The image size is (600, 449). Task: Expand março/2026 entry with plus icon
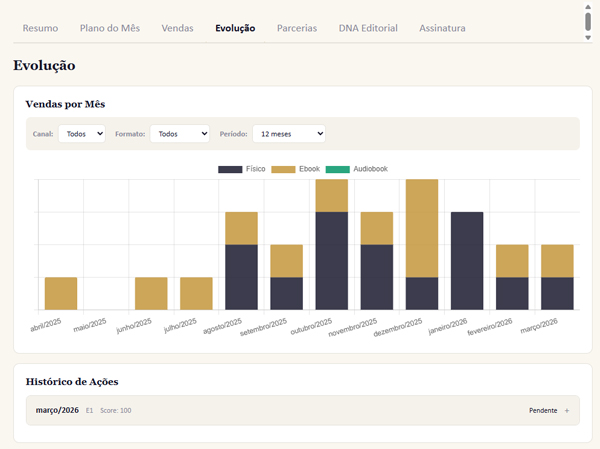pos(567,410)
